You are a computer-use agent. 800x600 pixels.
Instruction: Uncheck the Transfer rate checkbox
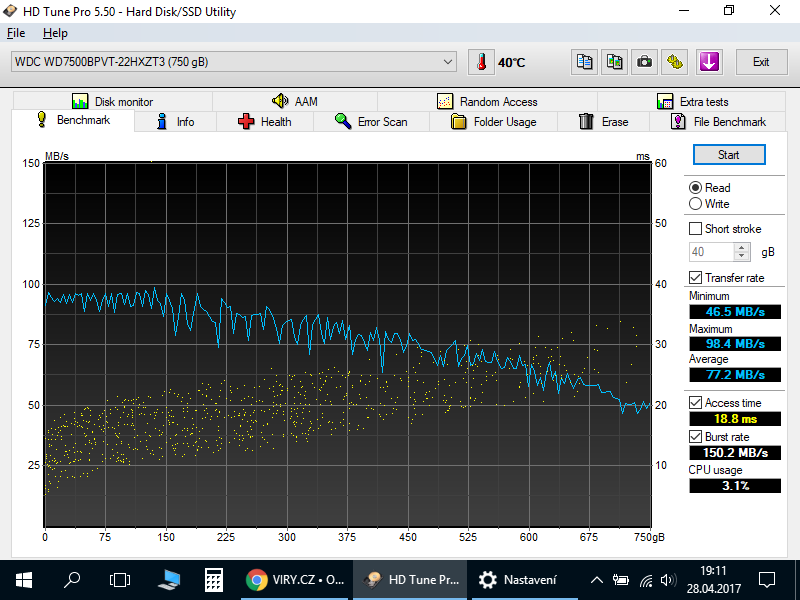(x=695, y=278)
